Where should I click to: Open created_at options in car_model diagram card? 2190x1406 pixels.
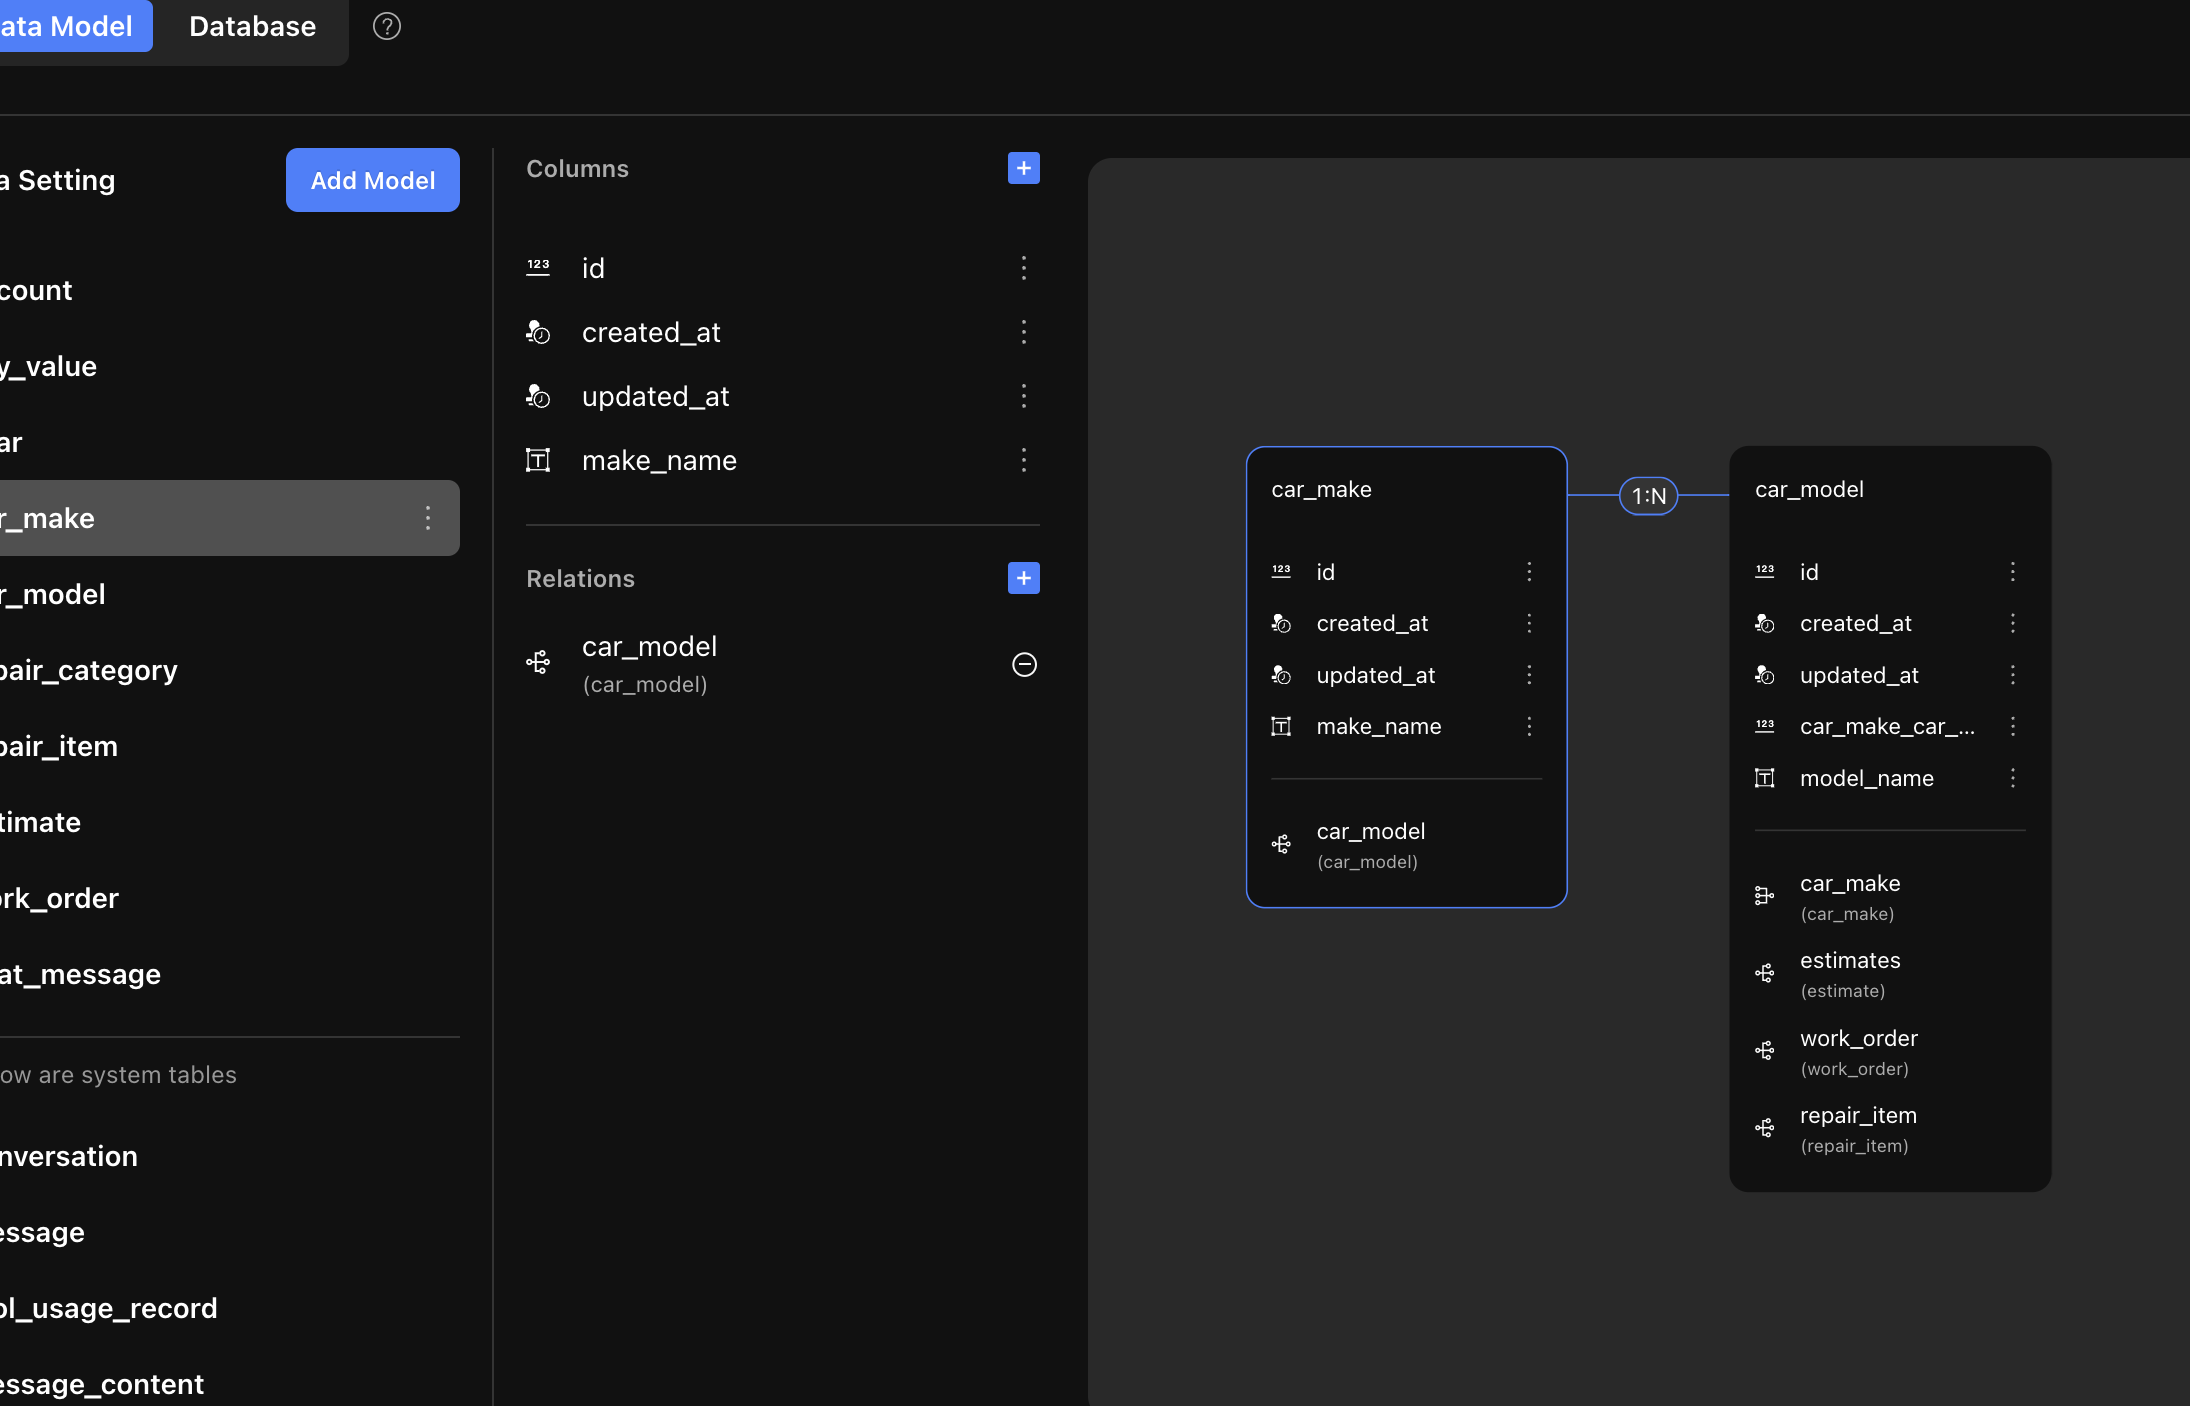click(2013, 623)
